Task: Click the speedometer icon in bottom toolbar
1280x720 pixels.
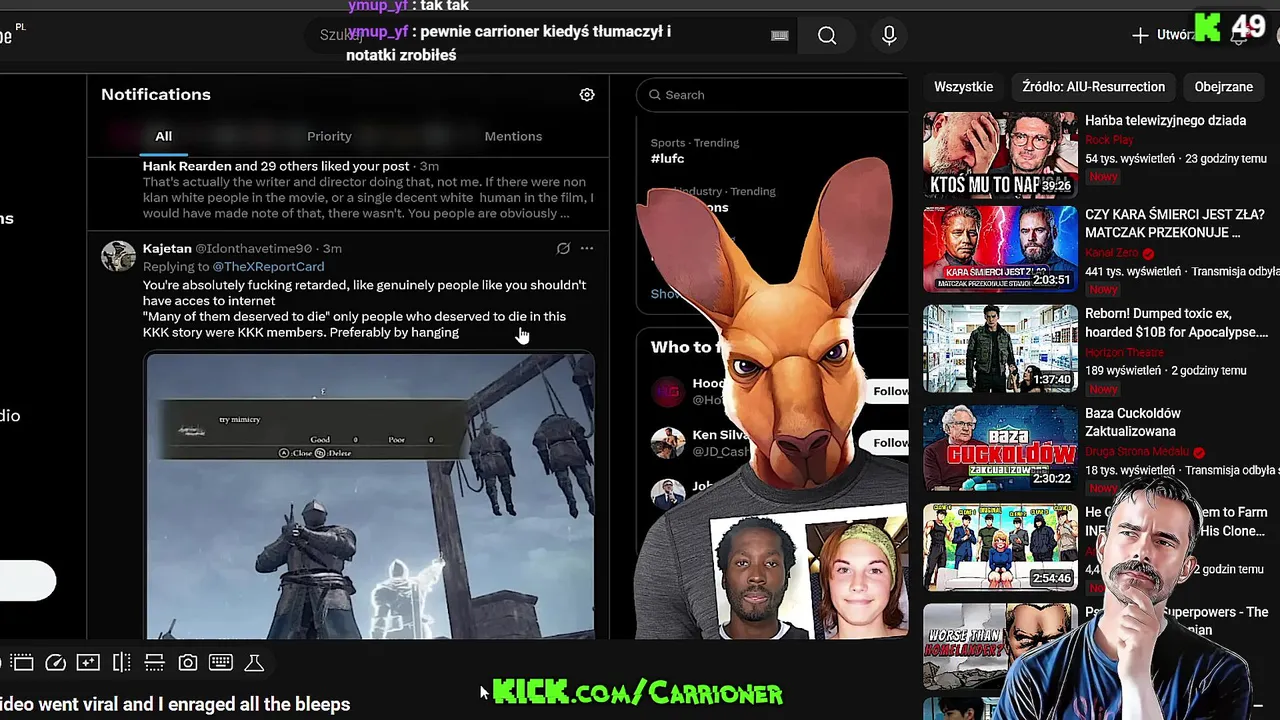Action: pyautogui.click(x=56, y=662)
